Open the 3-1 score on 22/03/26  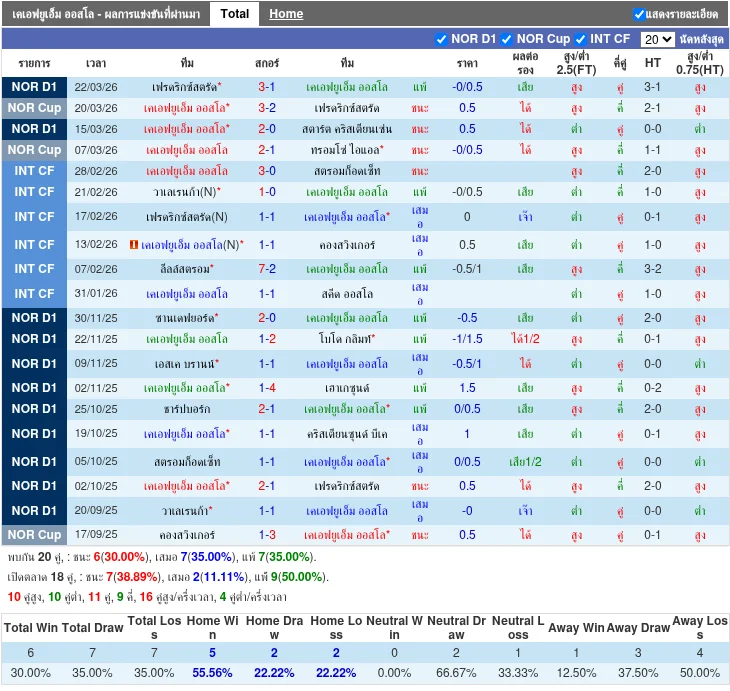(x=267, y=87)
